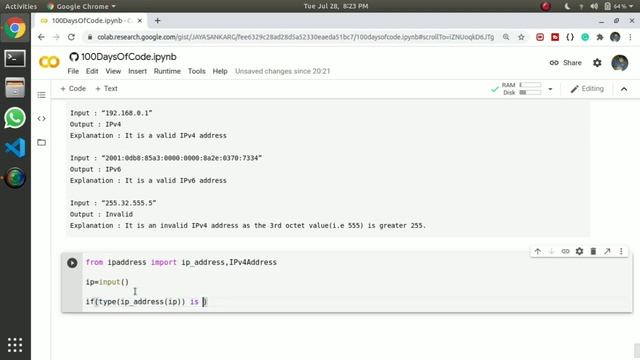Viewport: 640px width, 360px height.
Task: Launch Visual Studio Code from the dock
Action: point(15,148)
